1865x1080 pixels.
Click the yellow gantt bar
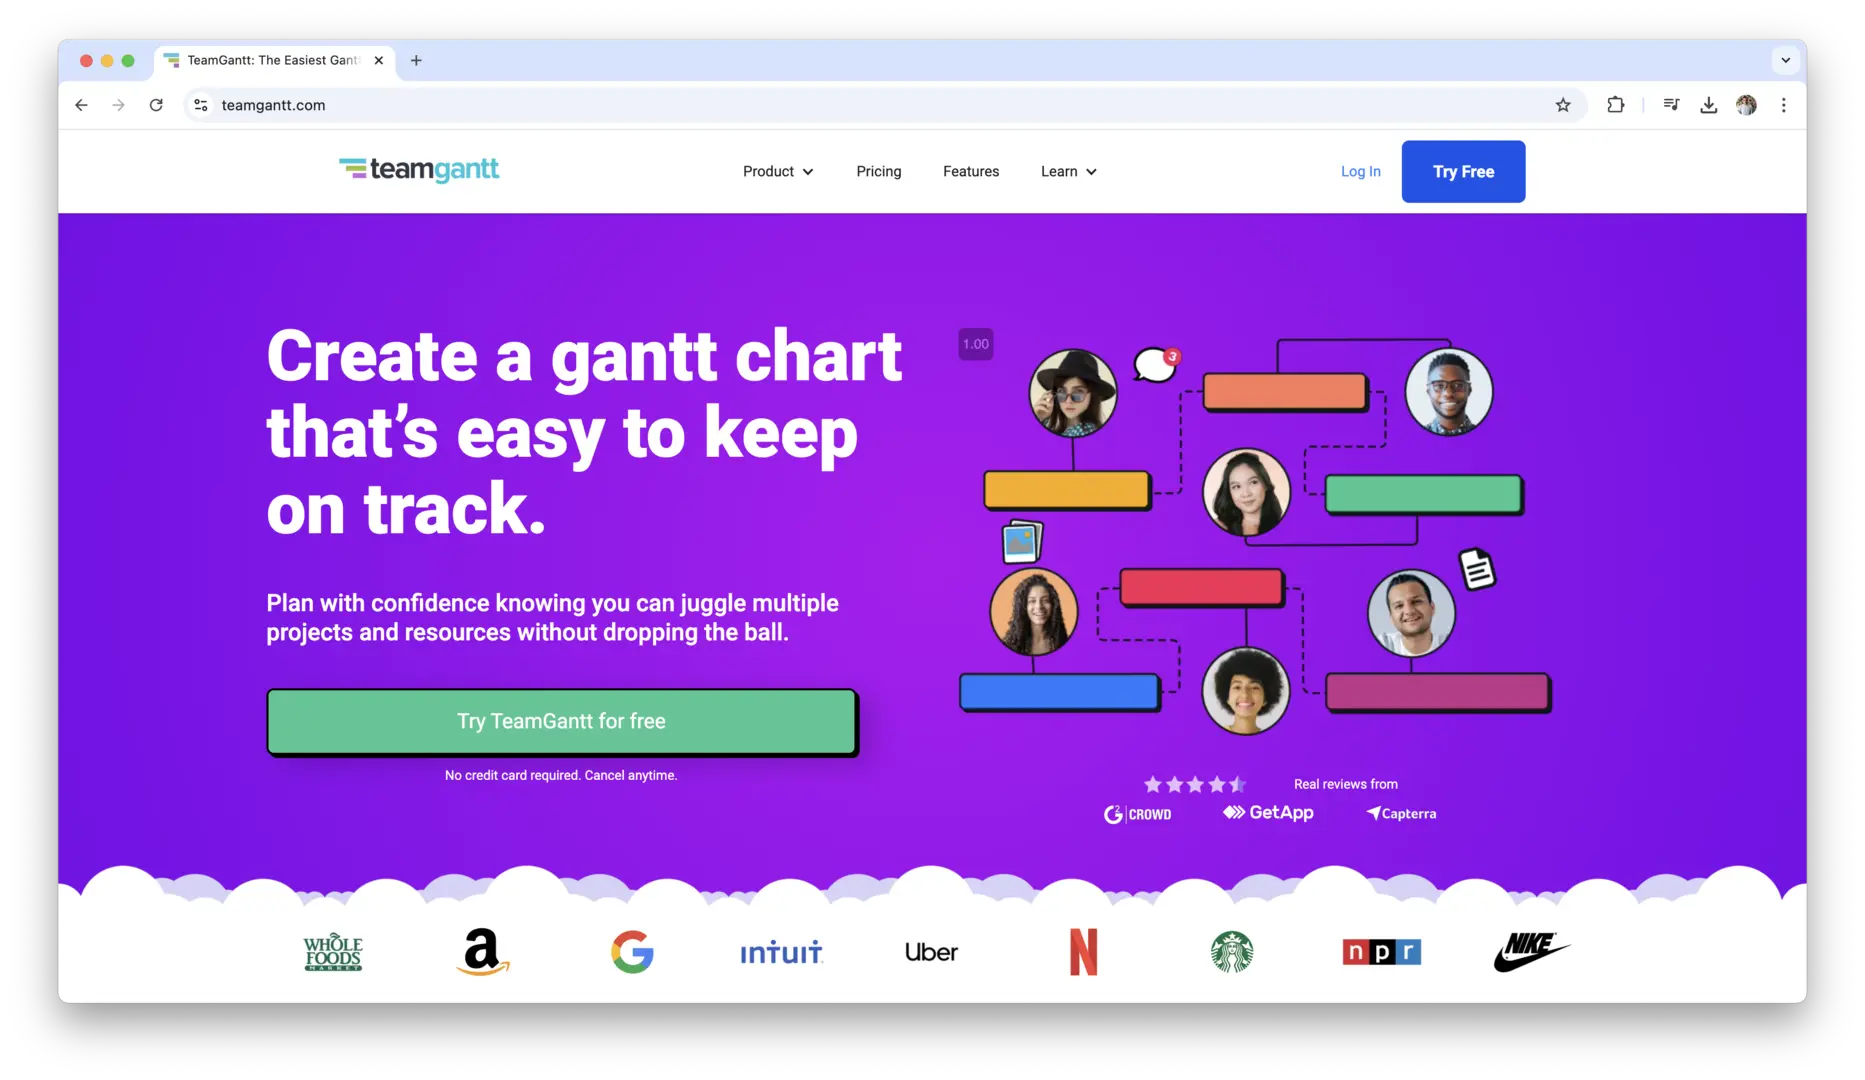click(1067, 490)
